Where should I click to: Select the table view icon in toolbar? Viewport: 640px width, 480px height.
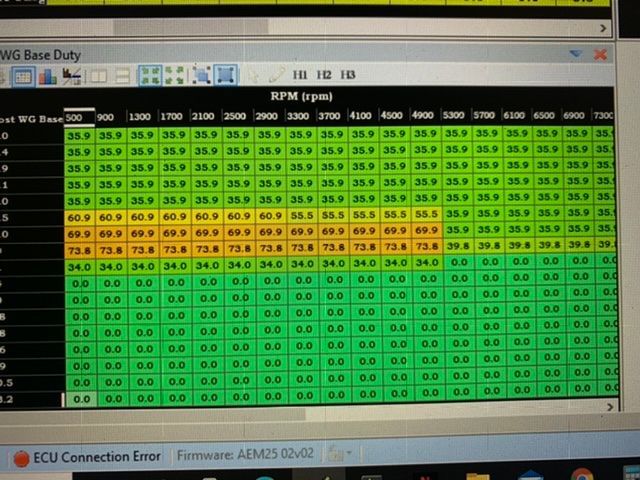pyautogui.click(x=24, y=76)
